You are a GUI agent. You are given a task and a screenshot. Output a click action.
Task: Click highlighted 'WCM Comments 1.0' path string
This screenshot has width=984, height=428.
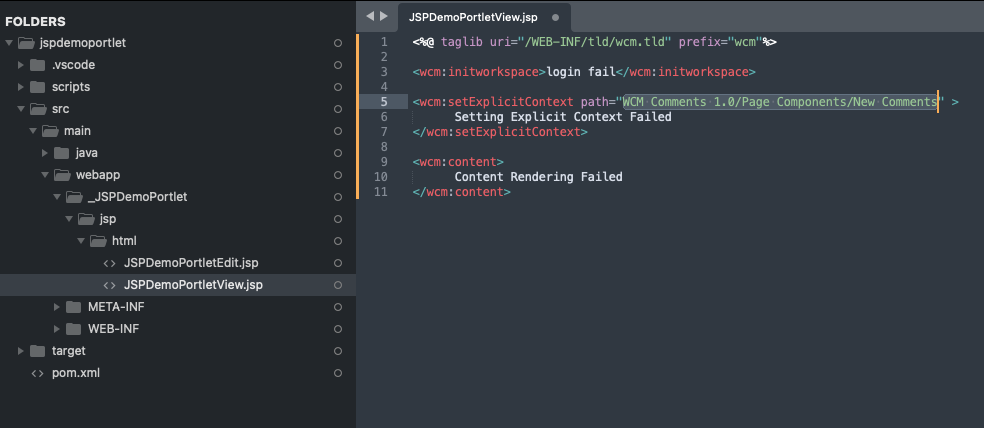point(780,102)
